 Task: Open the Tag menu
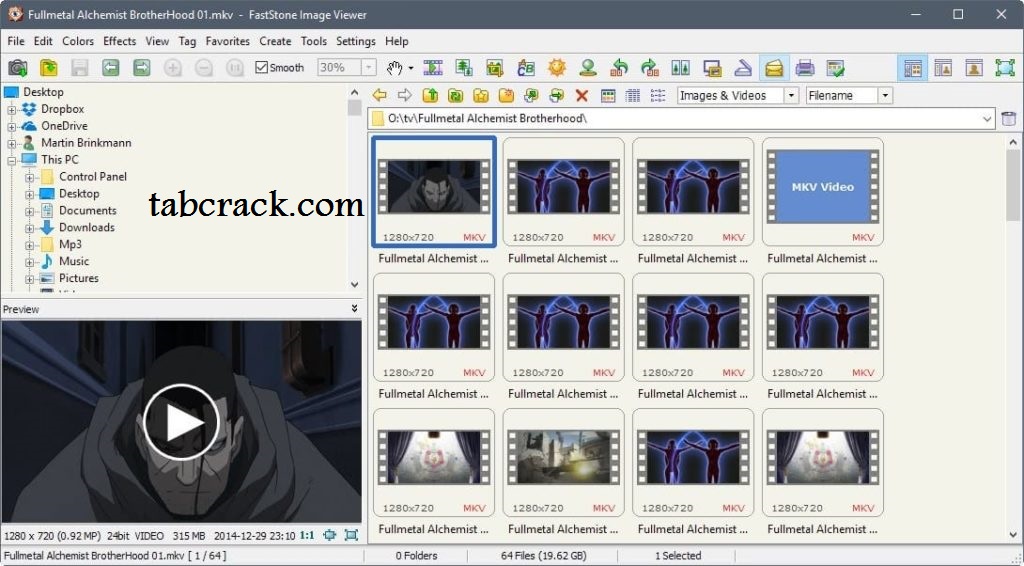[187, 41]
